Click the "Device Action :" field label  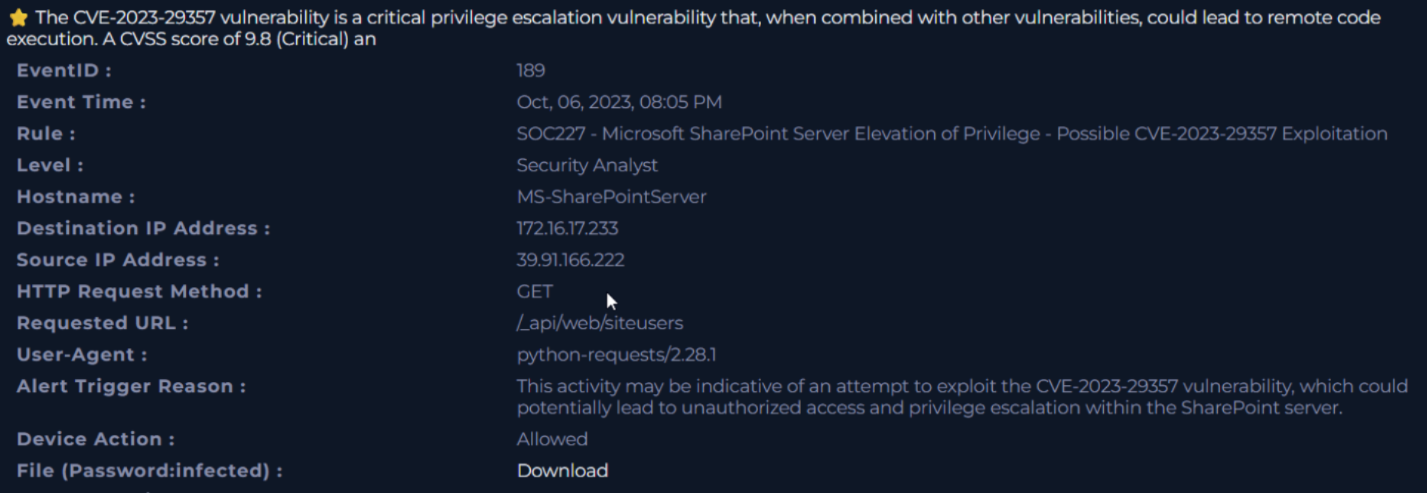pyautogui.click(x=95, y=439)
